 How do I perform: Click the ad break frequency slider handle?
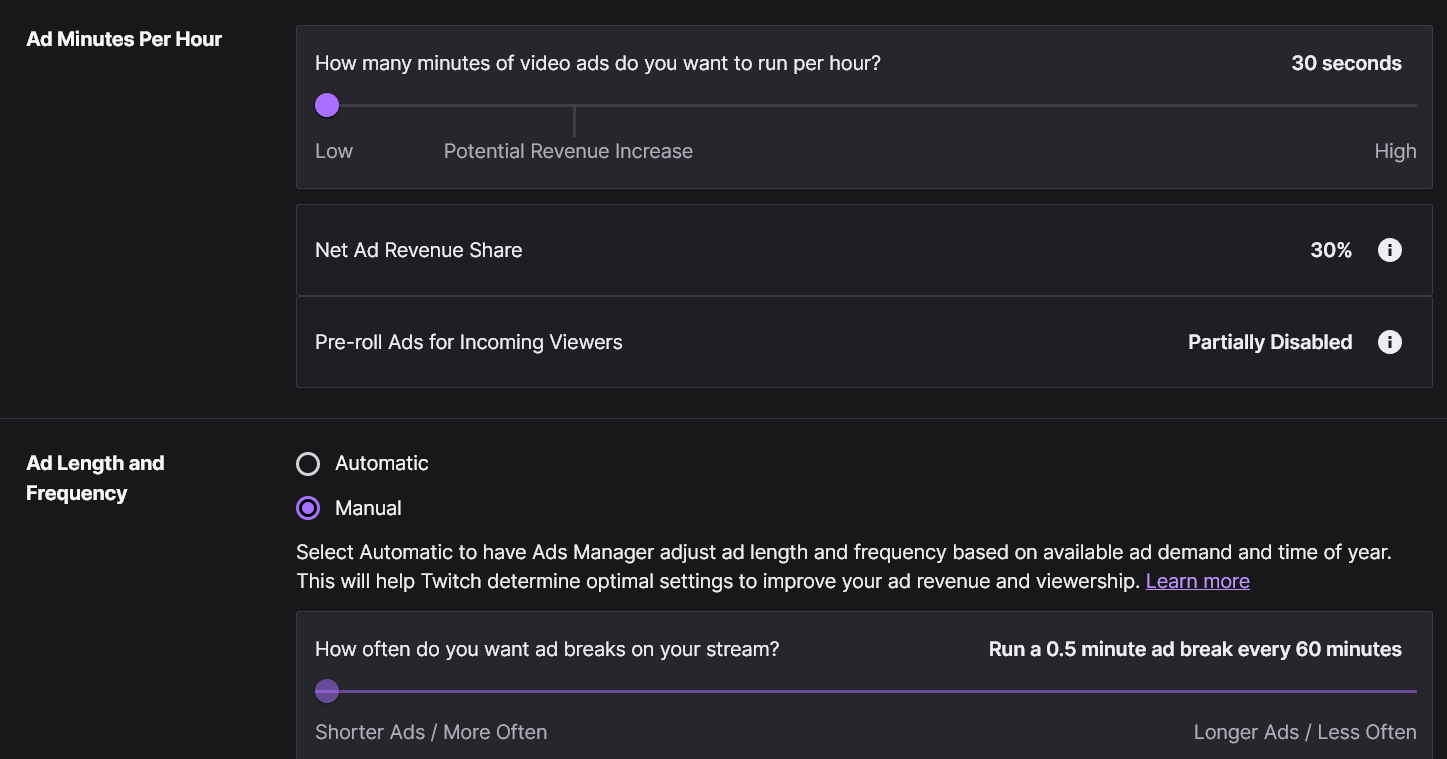point(327,691)
